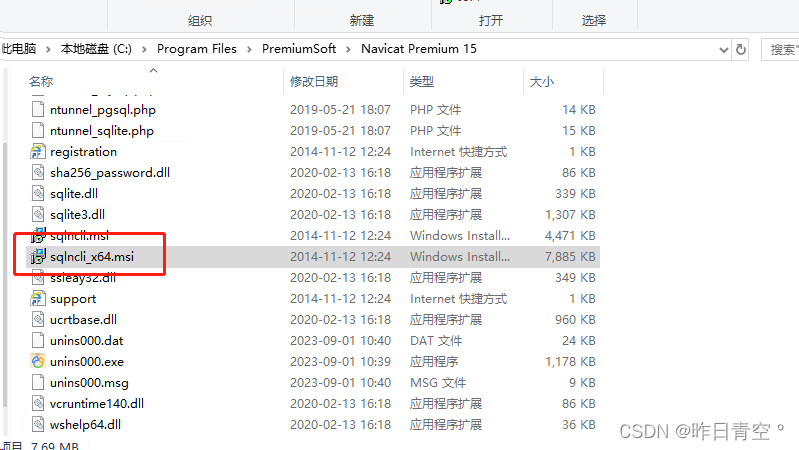The height and width of the screenshot is (450, 799).
Task: Click the unins000.msg file icon
Action: pyautogui.click(x=38, y=382)
